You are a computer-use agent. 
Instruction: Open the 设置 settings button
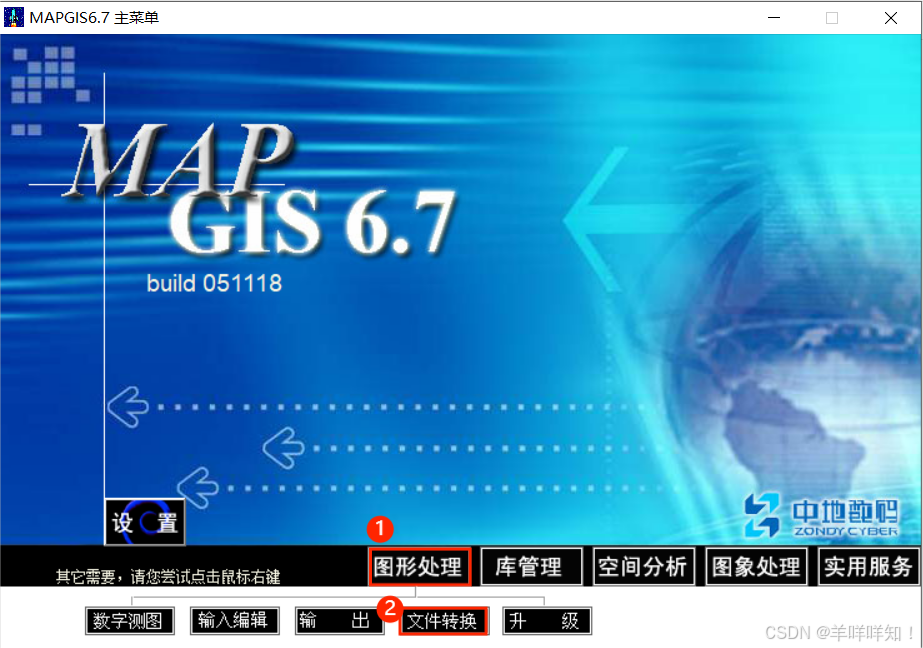pyautogui.click(x=145, y=522)
